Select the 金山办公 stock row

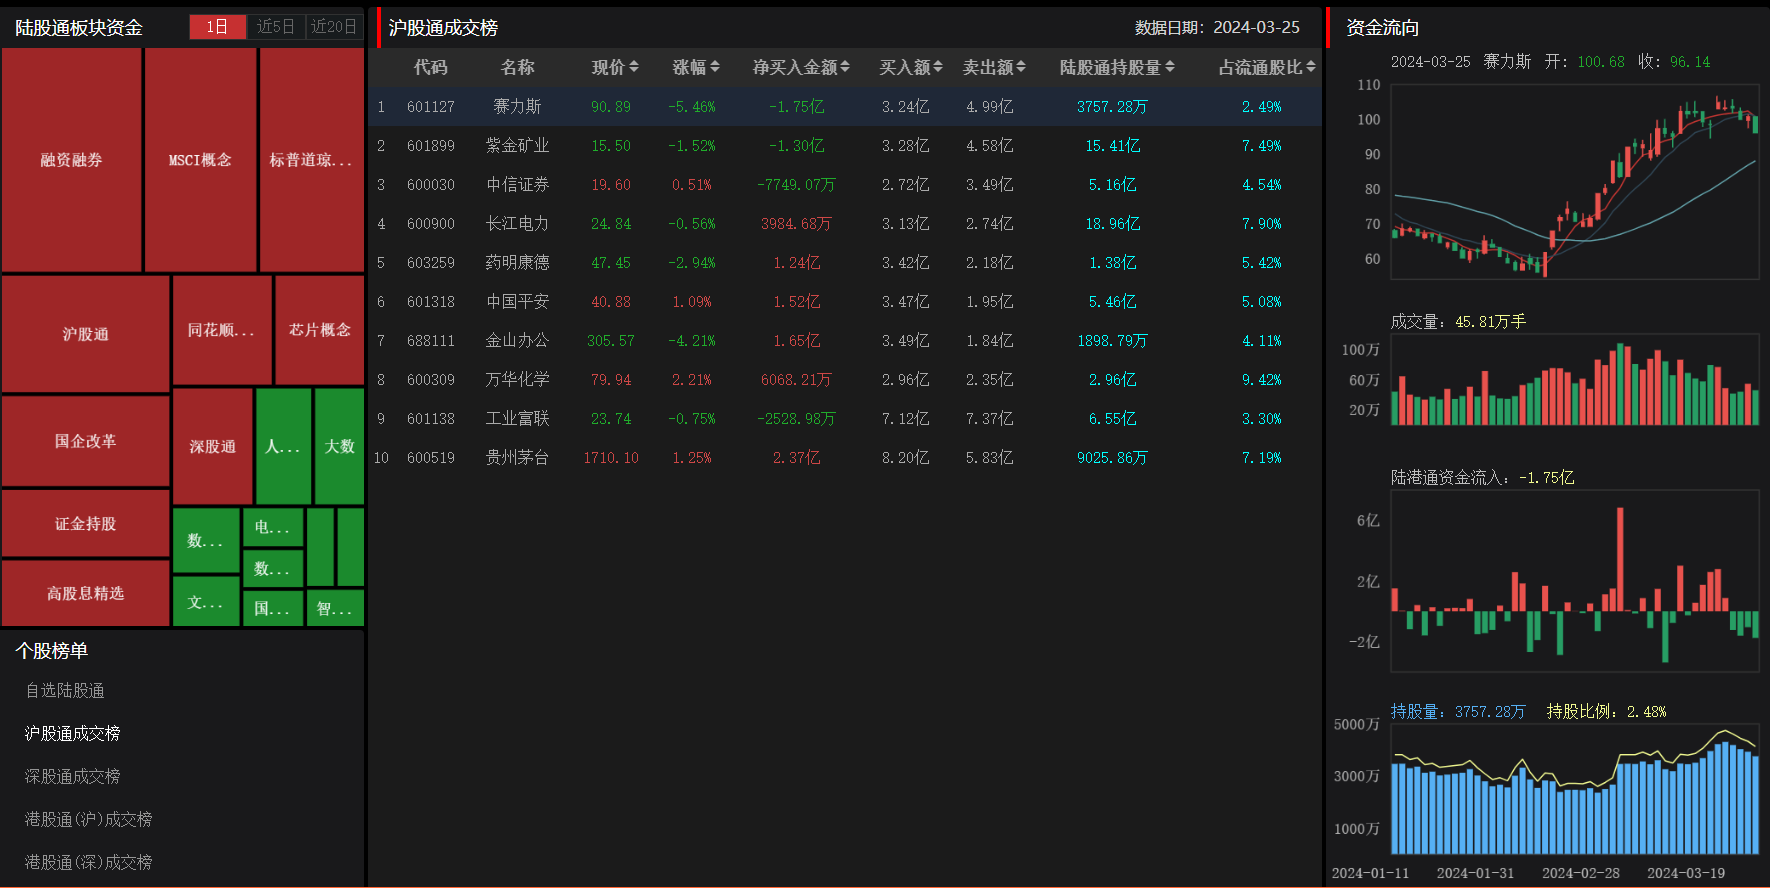845,340
